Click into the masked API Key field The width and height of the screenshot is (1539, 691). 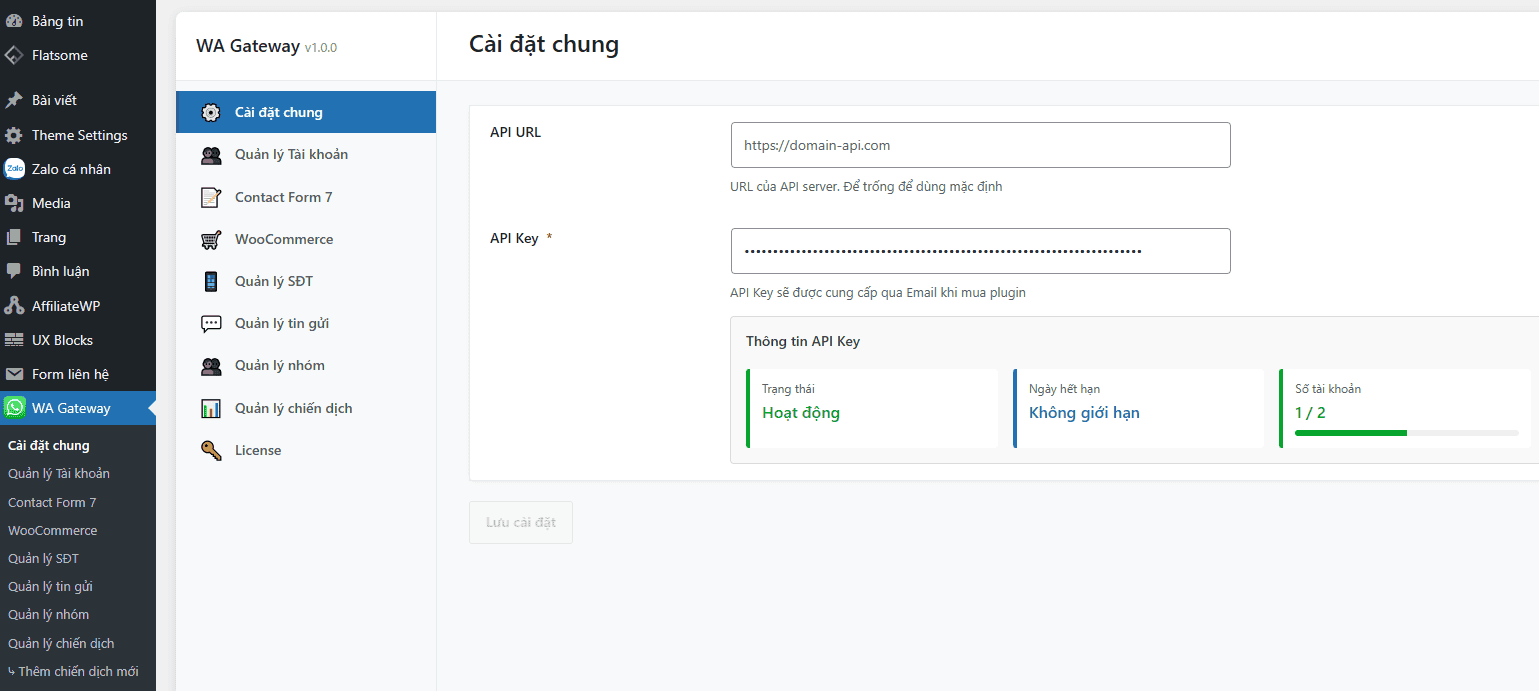click(980, 251)
